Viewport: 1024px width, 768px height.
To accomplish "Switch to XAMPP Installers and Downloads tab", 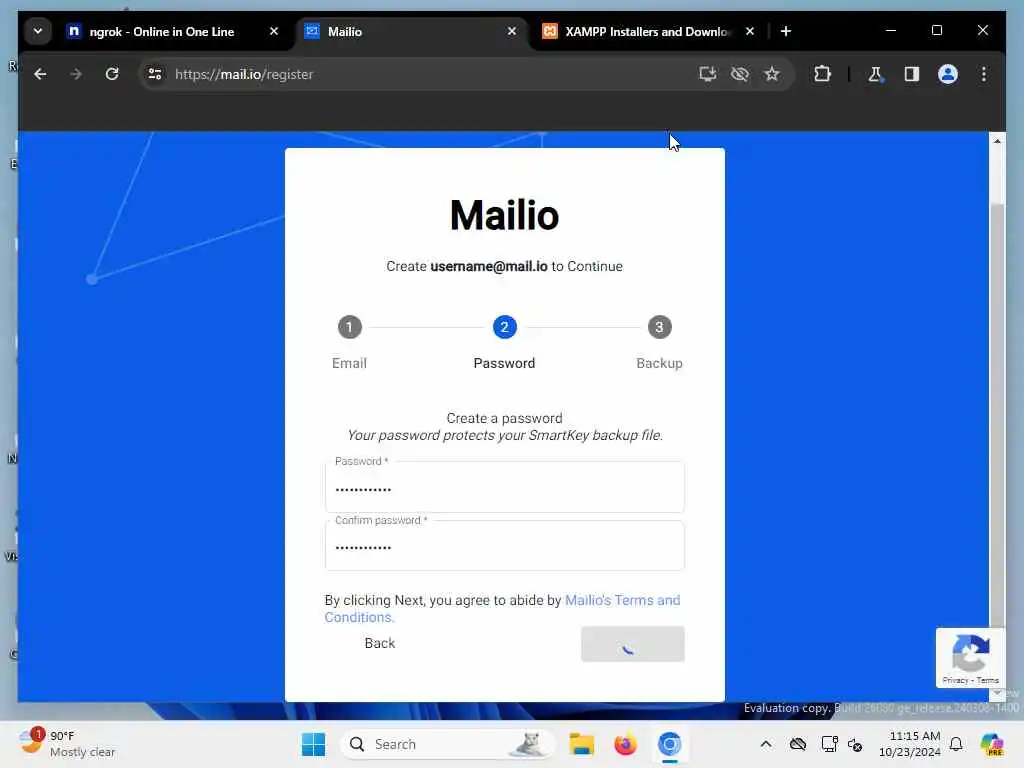I will [x=648, y=31].
